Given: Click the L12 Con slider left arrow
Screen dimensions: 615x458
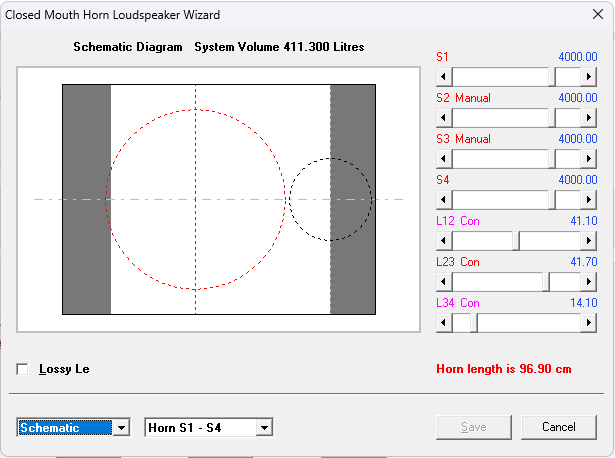Looking at the screenshot, I should click(x=444, y=240).
